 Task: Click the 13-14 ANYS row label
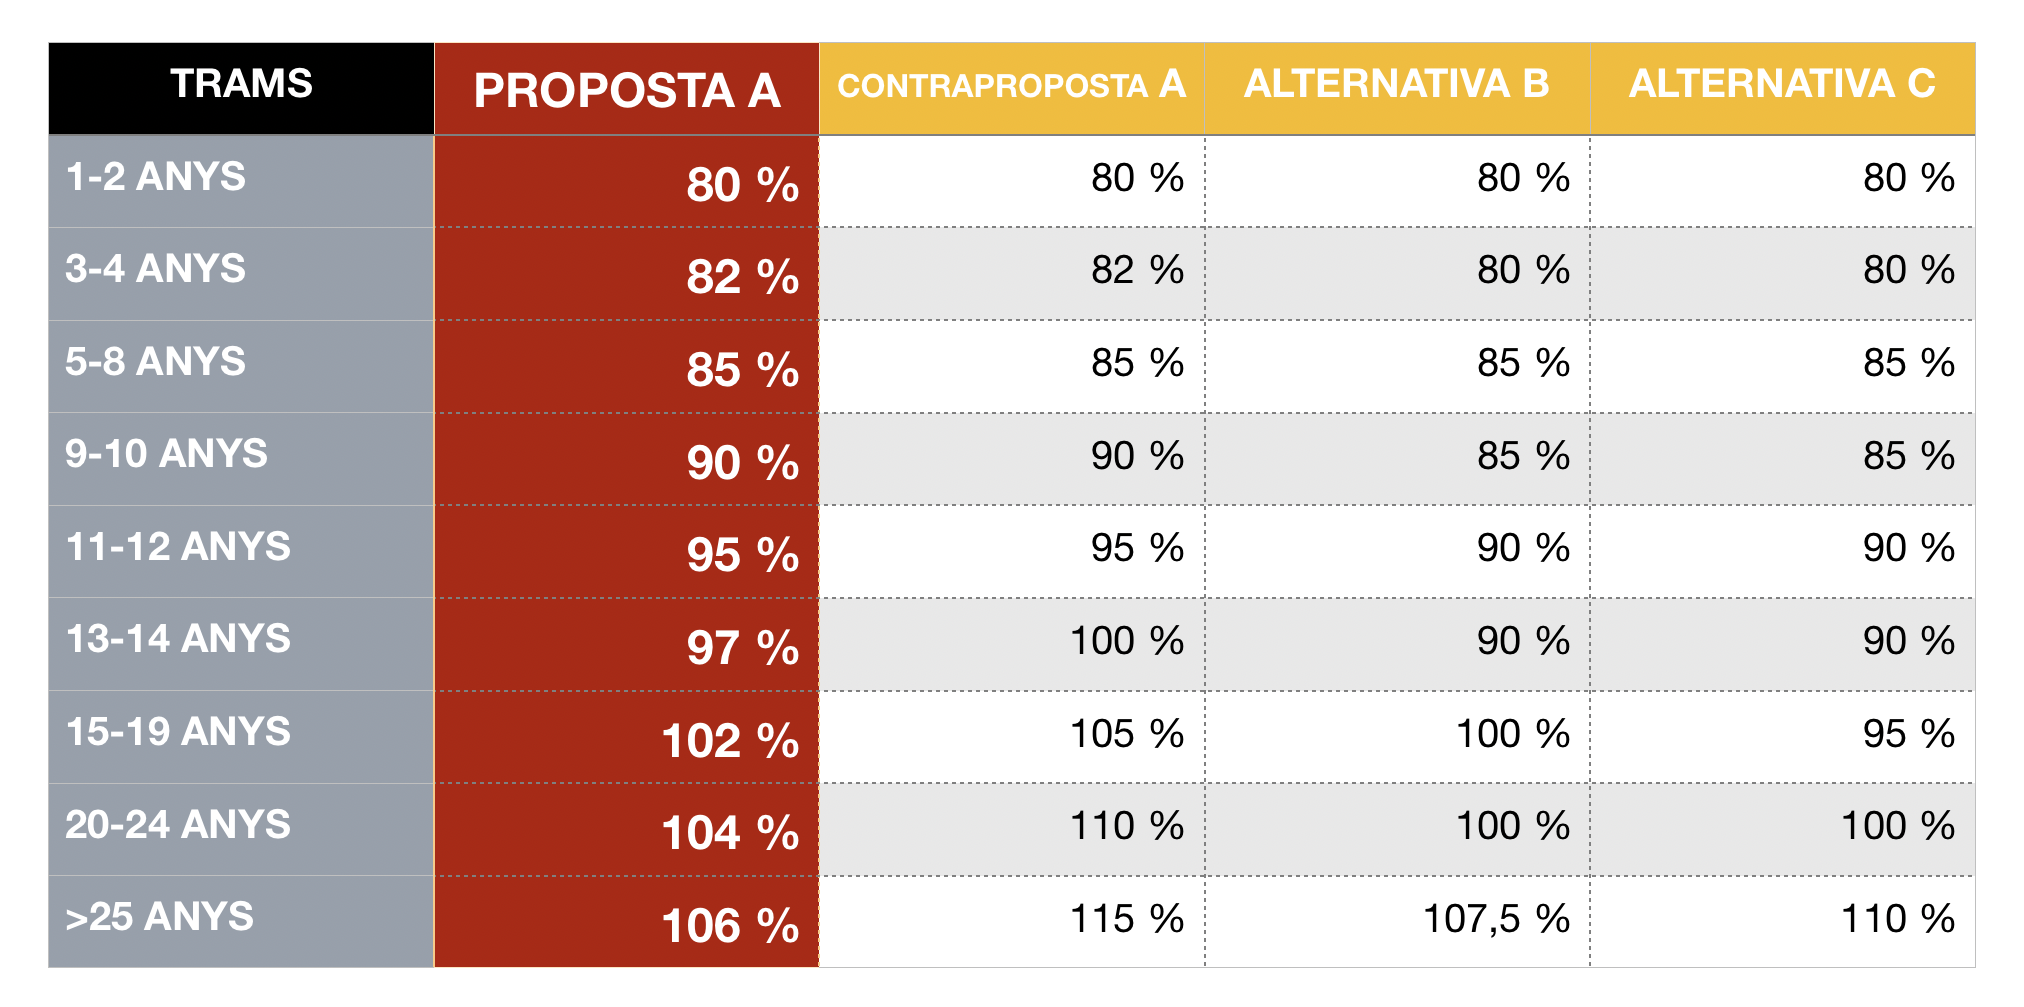tap(178, 639)
